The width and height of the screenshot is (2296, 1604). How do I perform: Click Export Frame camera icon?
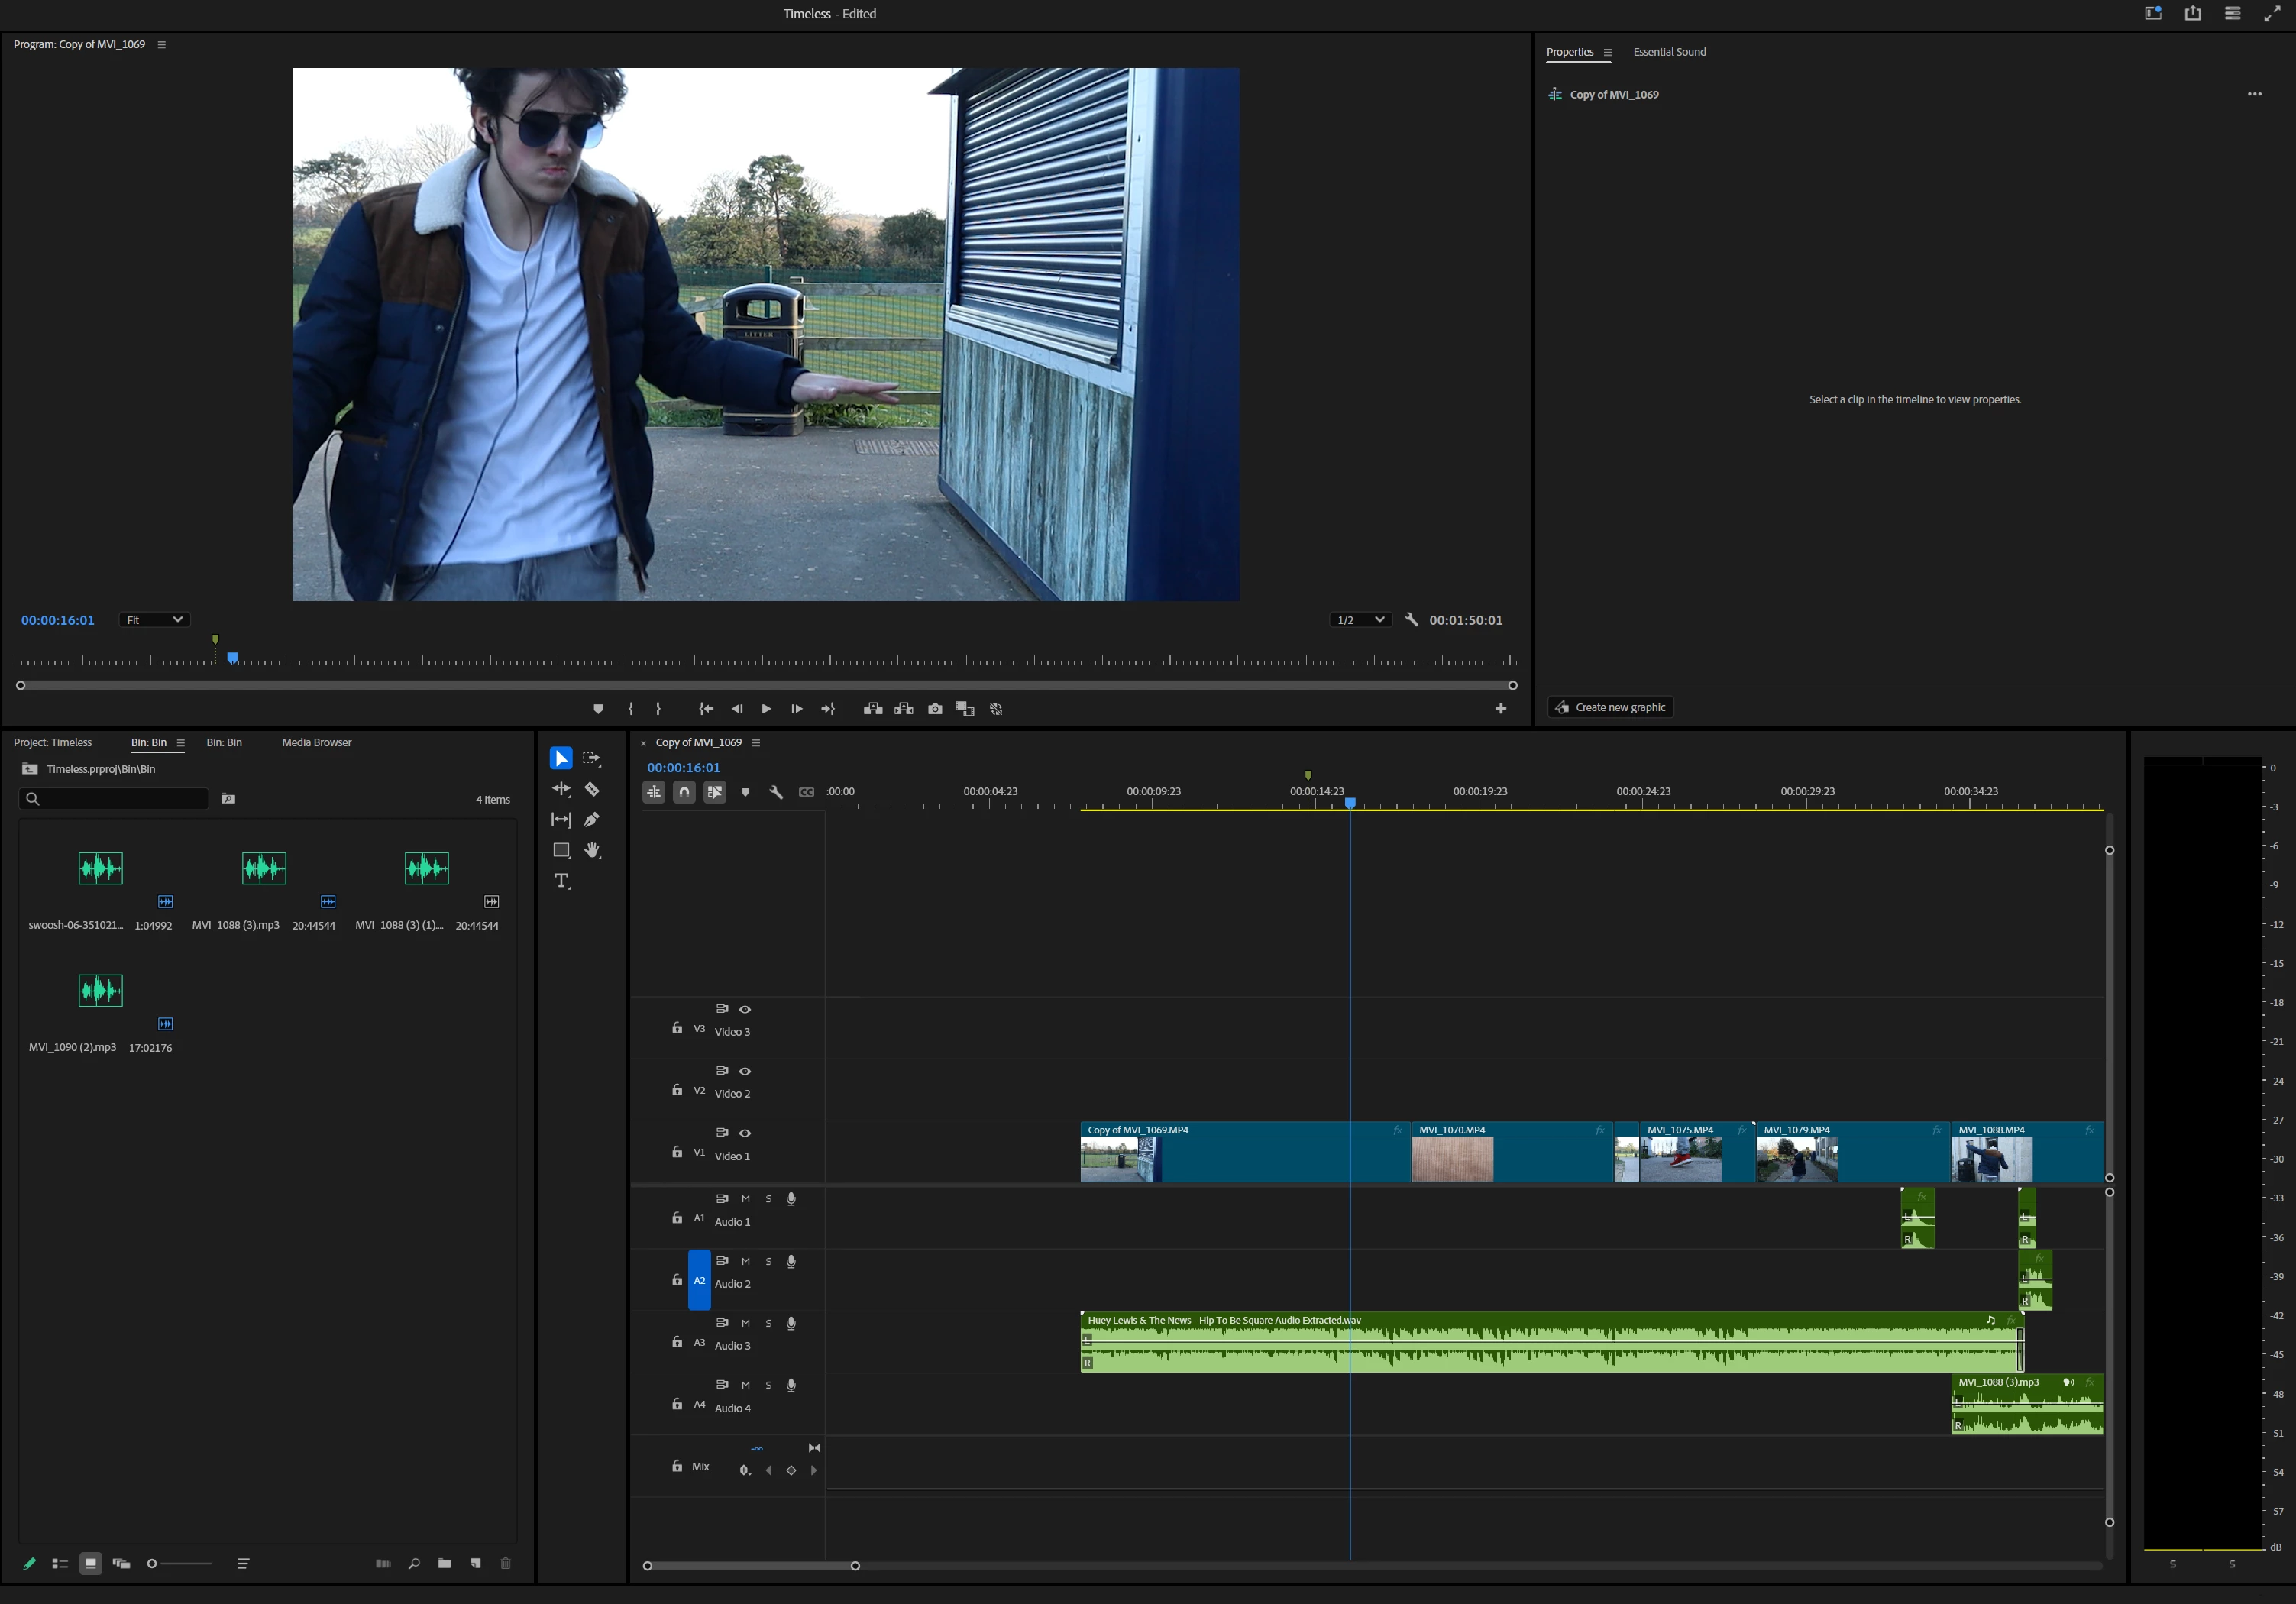[x=935, y=709]
